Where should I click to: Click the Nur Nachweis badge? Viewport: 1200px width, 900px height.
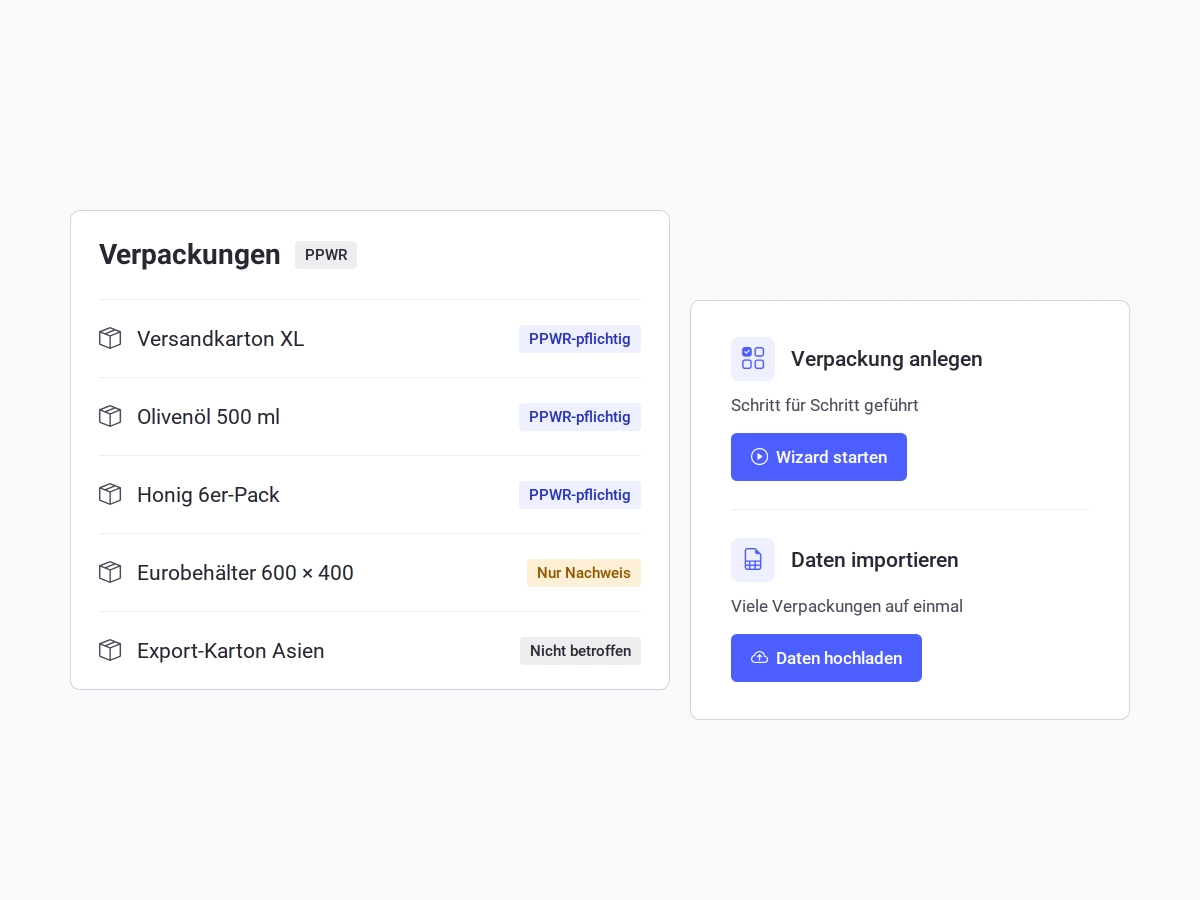point(584,573)
